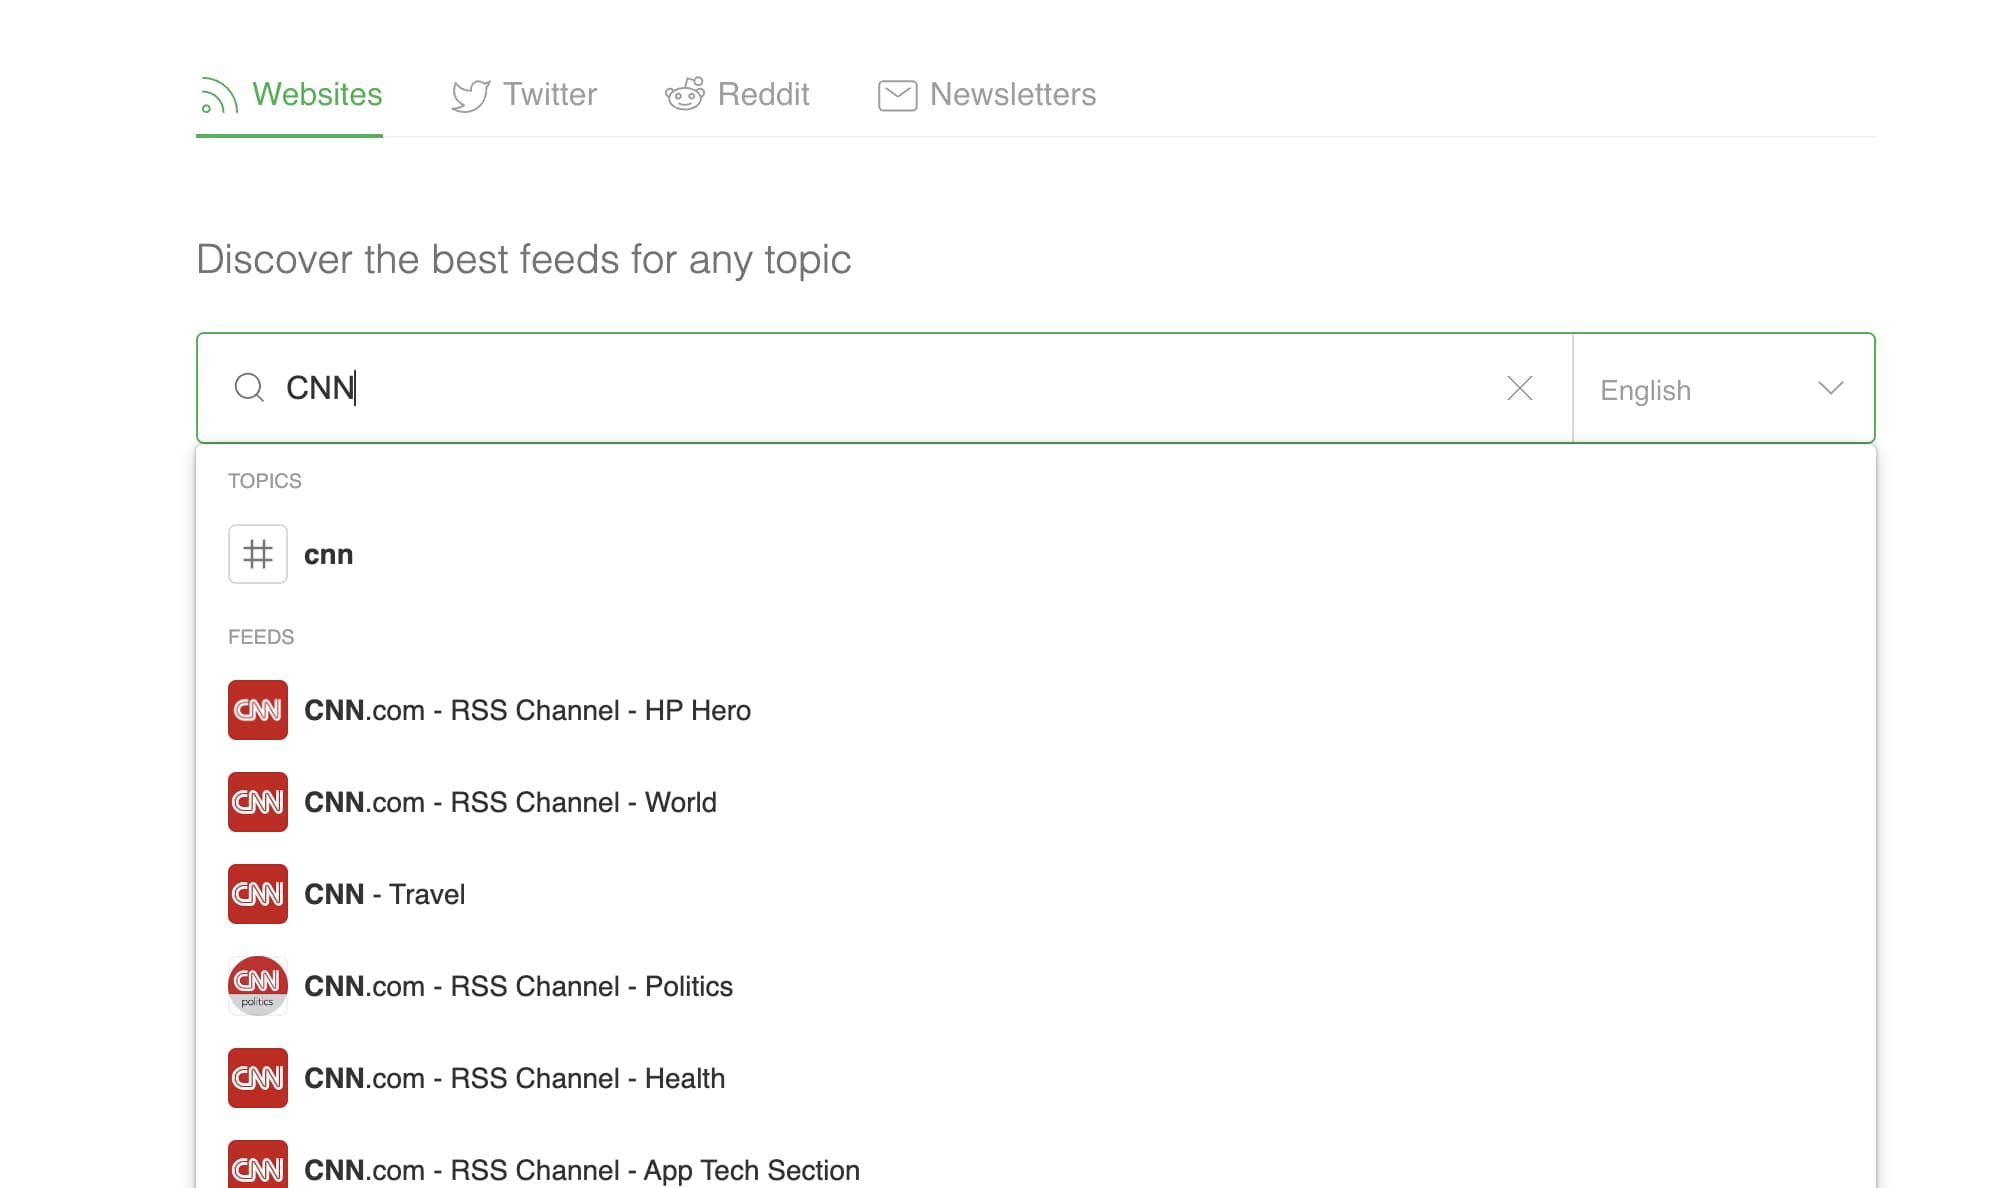
Task: Expand language list via chevron arrow
Action: [1831, 388]
